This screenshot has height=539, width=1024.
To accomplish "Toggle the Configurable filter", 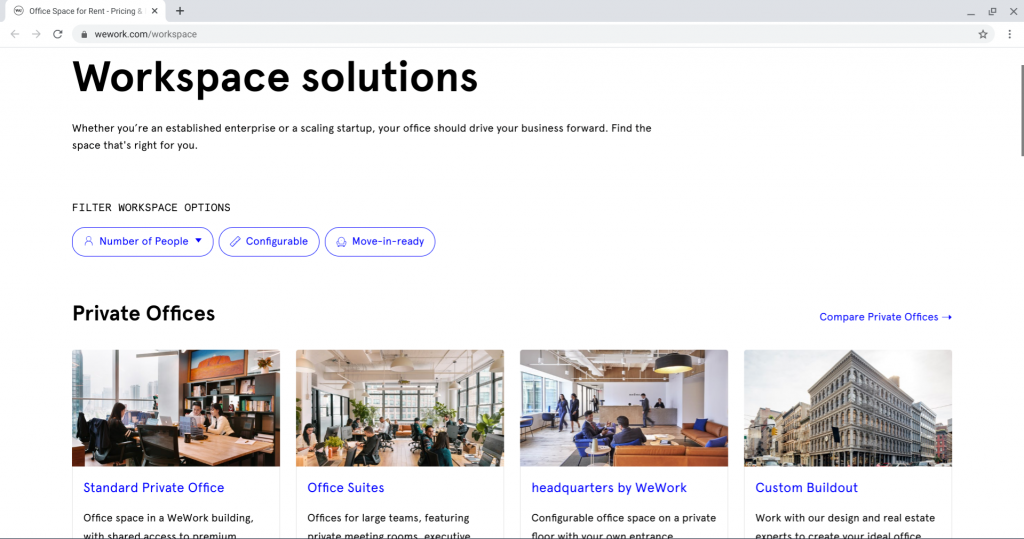I will pyautogui.click(x=269, y=242).
